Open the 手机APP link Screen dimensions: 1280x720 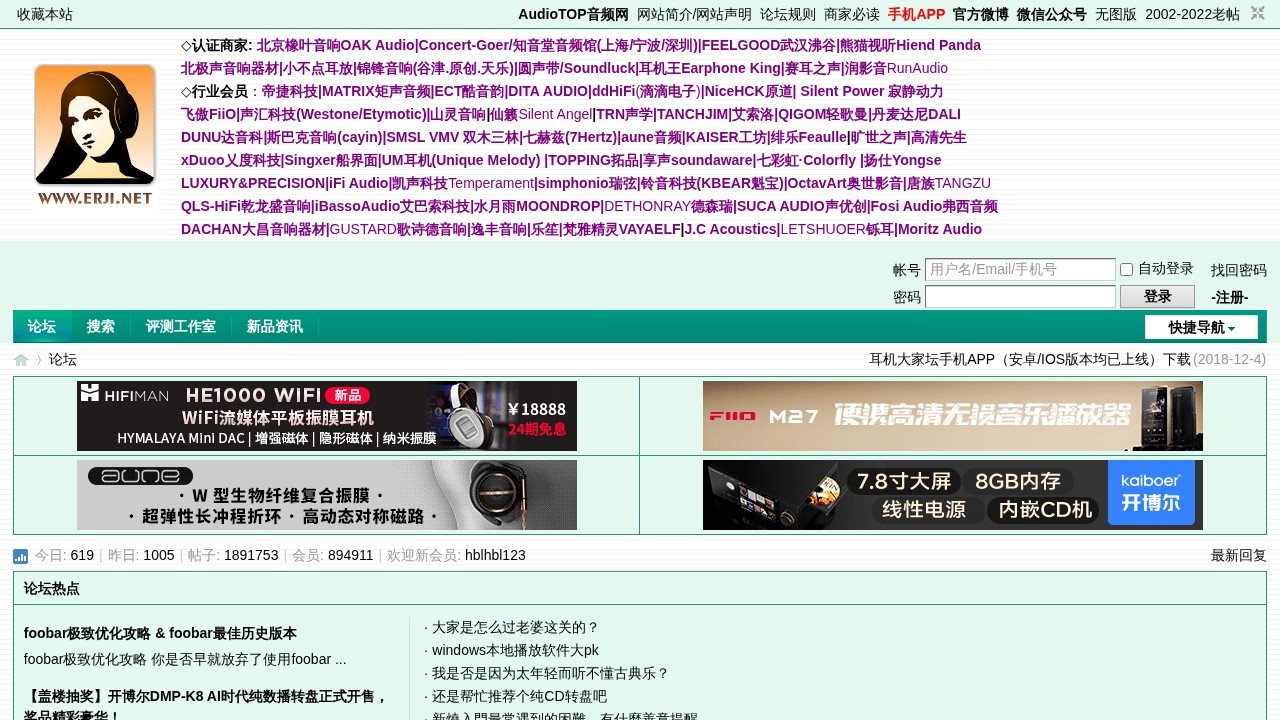coord(916,14)
